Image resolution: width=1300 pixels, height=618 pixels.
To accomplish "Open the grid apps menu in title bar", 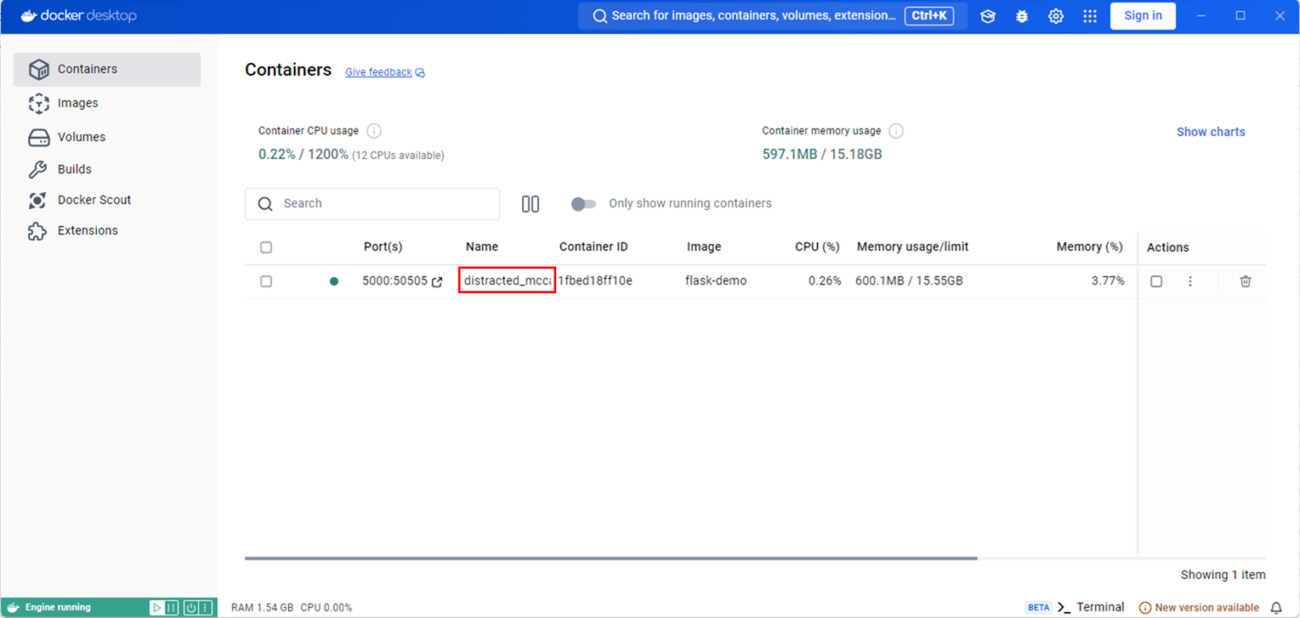I will point(1089,16).
